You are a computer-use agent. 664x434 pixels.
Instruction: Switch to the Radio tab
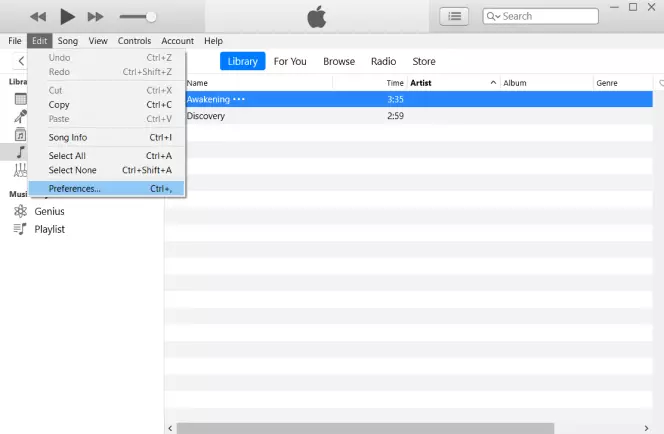point(384,61)
